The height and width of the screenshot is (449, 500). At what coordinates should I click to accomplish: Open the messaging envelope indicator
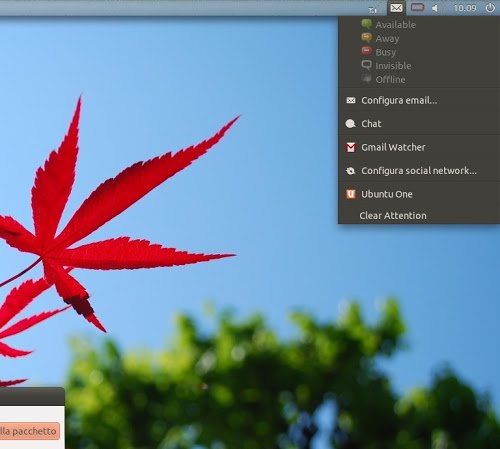coord(396,8)
